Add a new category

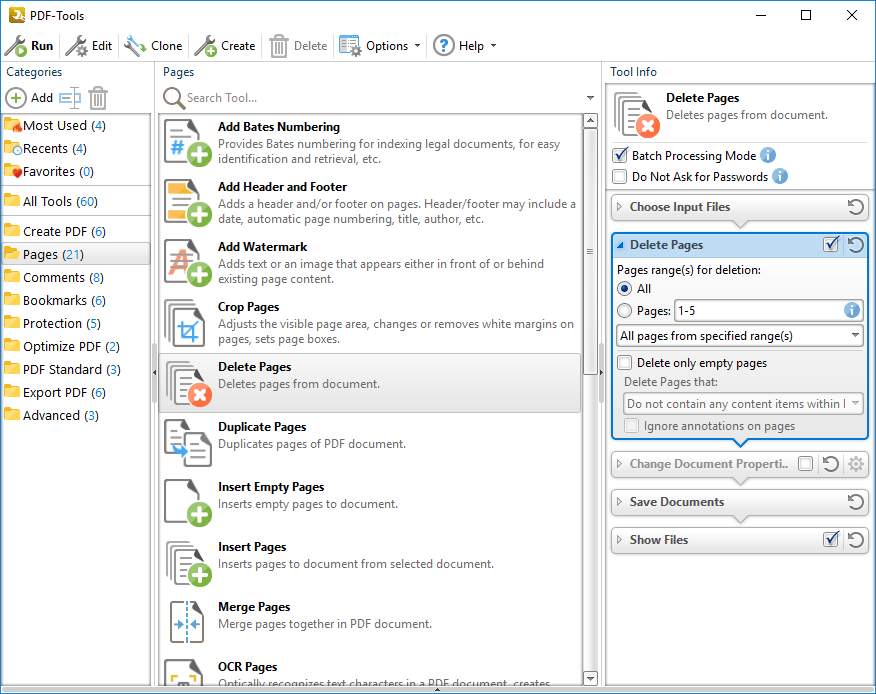point(29,98)
